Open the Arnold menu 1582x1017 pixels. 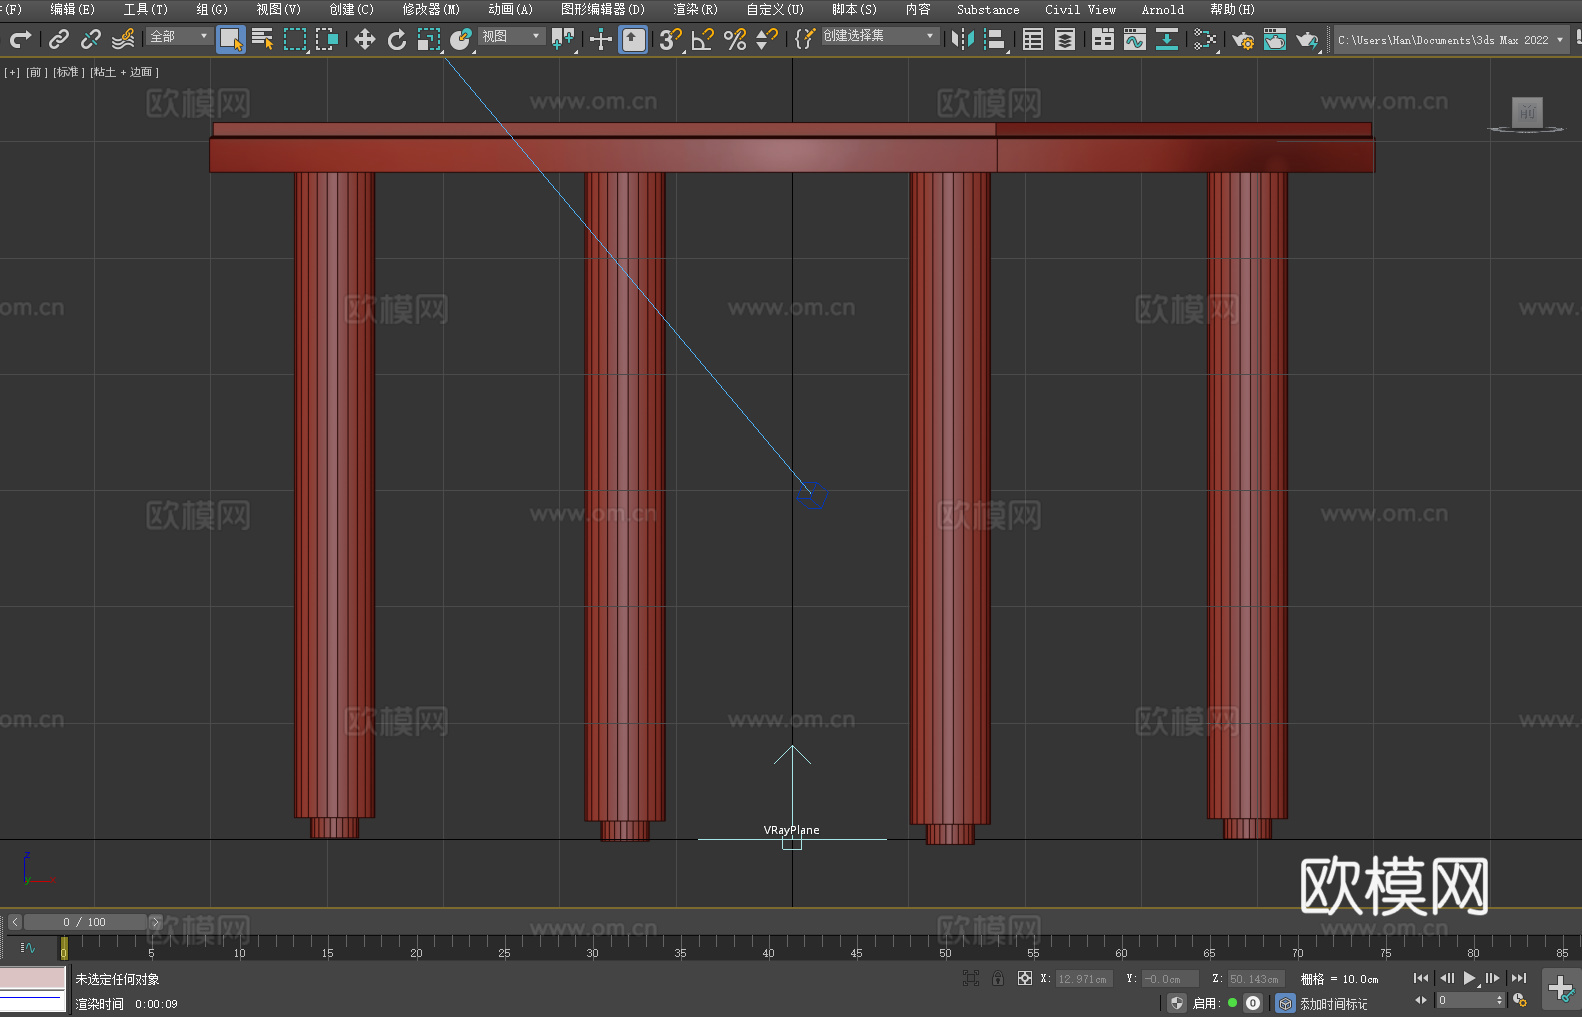click(1162, 10)
